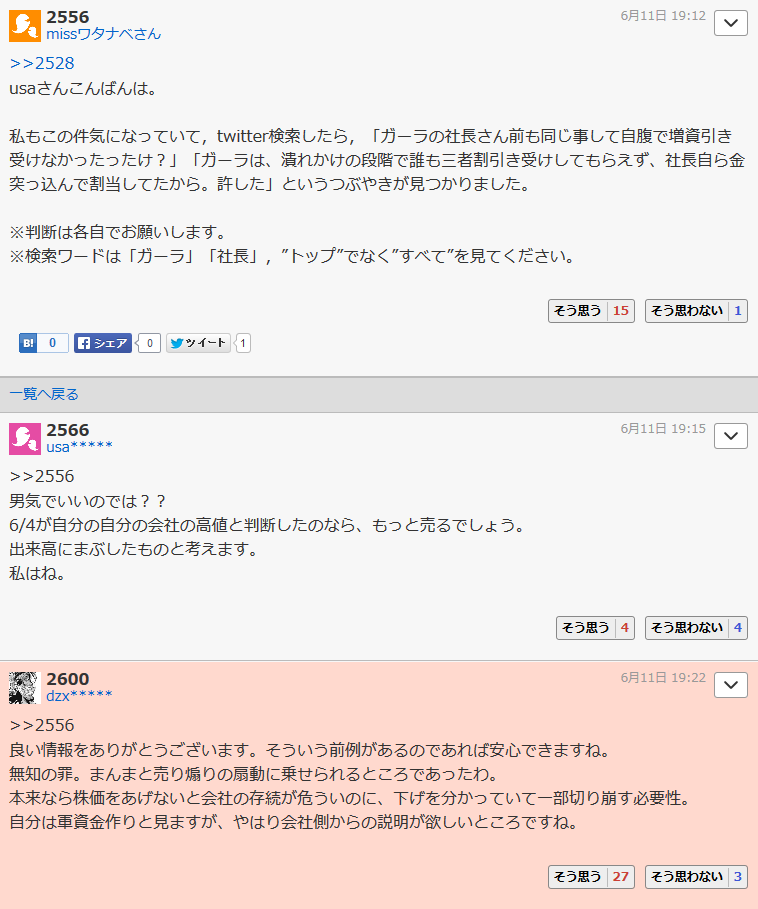Image resolution: width=758 pixels, height=909 pixels.
Task: Open the >>2528 reply reference link
Action: [42, 63]
